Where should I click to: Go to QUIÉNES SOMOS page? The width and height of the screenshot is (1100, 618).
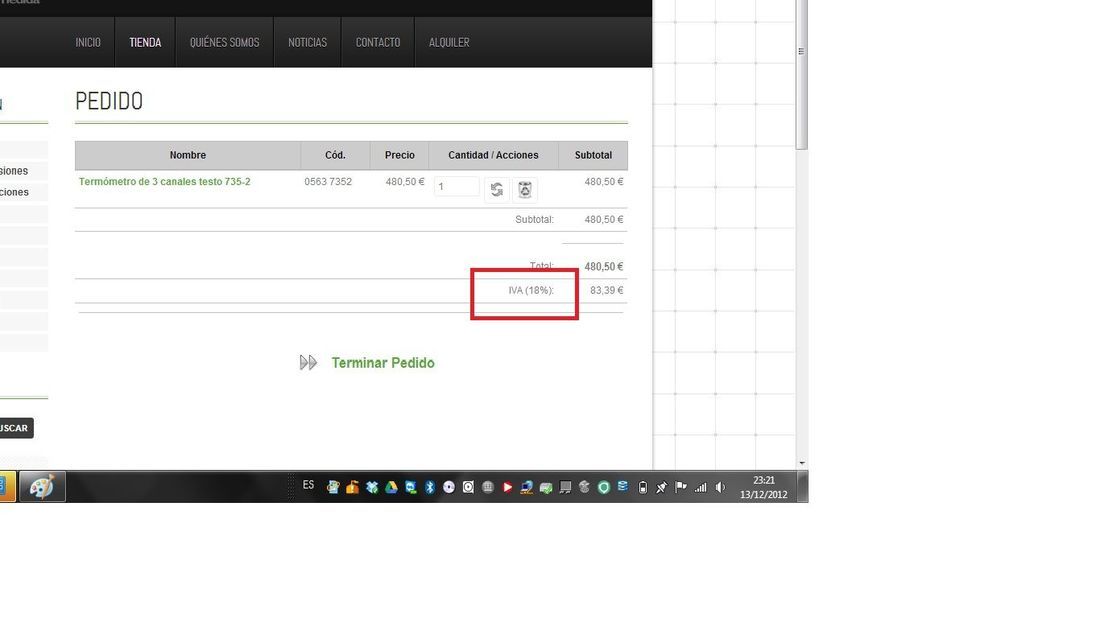224,42
